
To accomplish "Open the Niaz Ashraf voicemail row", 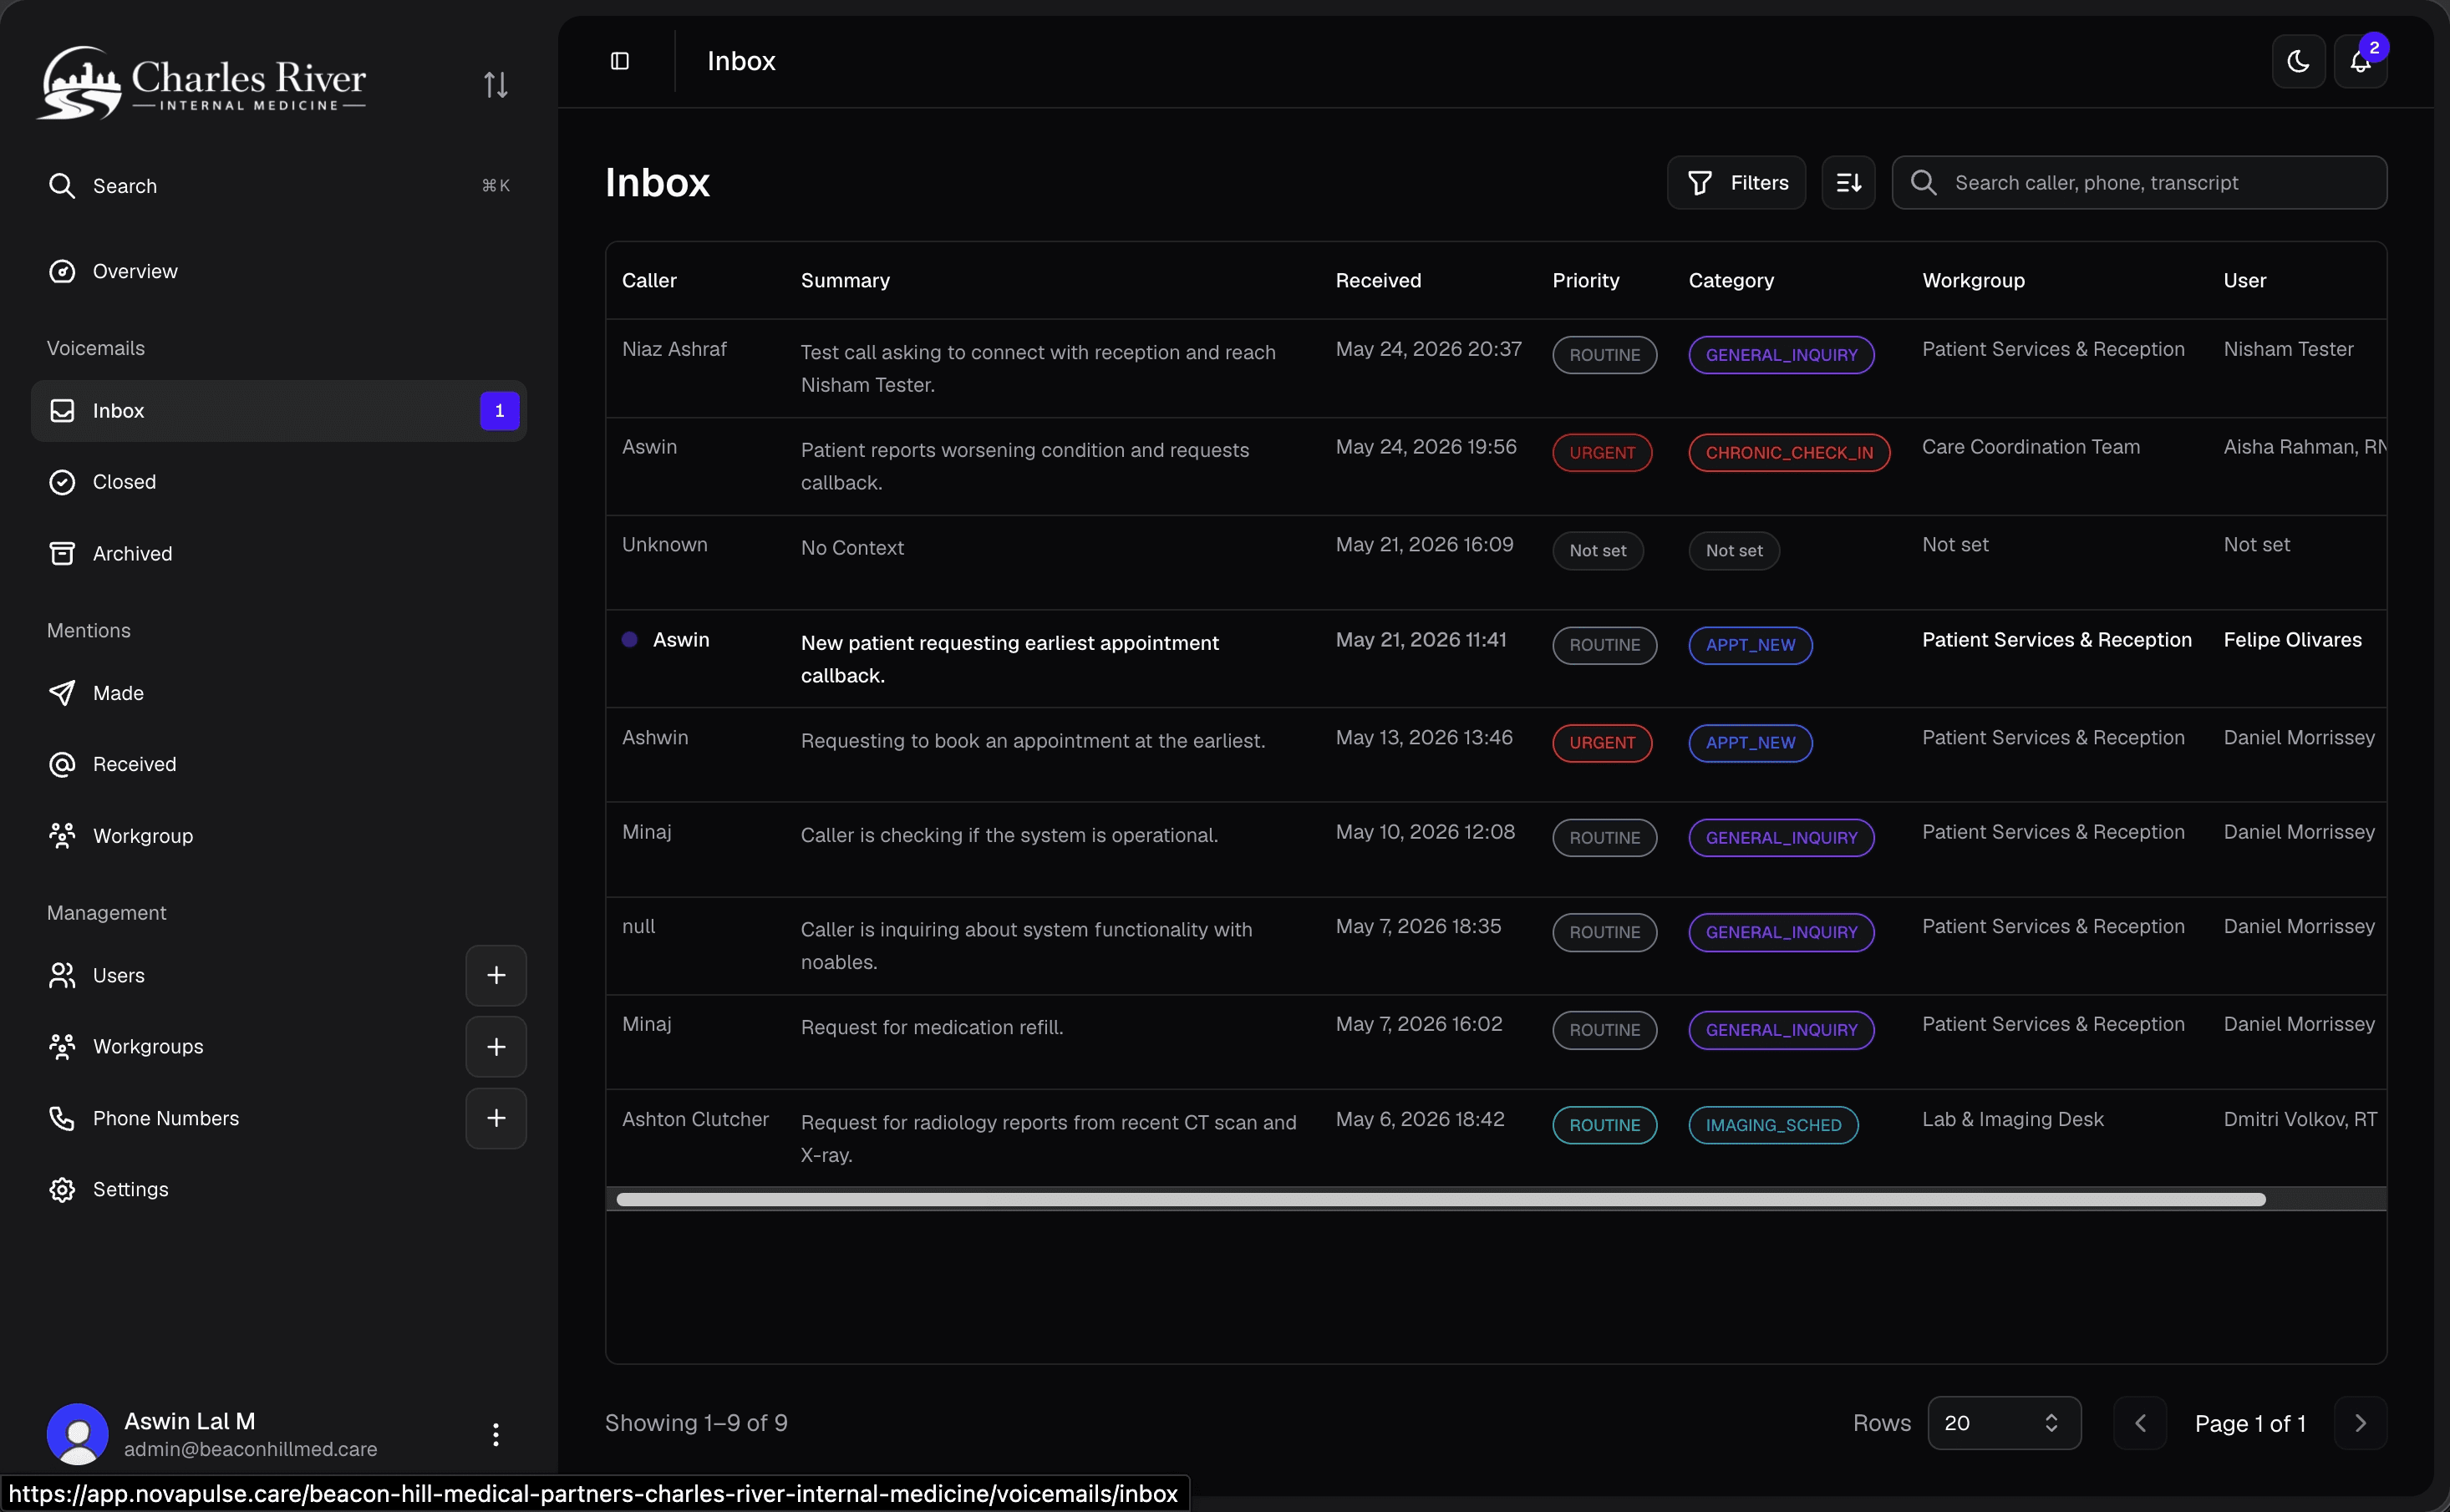I will click(1496, 368).
